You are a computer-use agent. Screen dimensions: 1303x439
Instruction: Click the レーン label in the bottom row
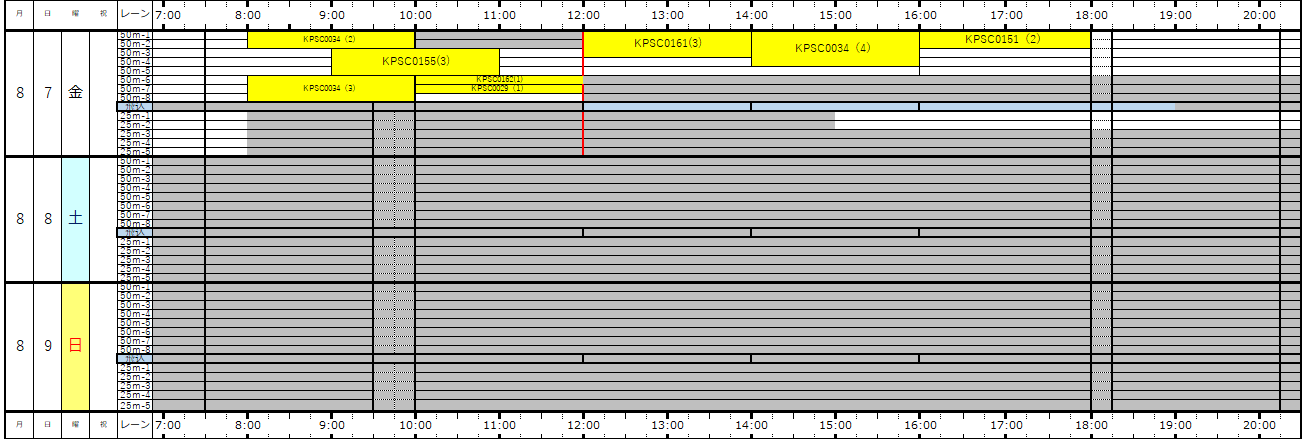(x=134, y=425)
